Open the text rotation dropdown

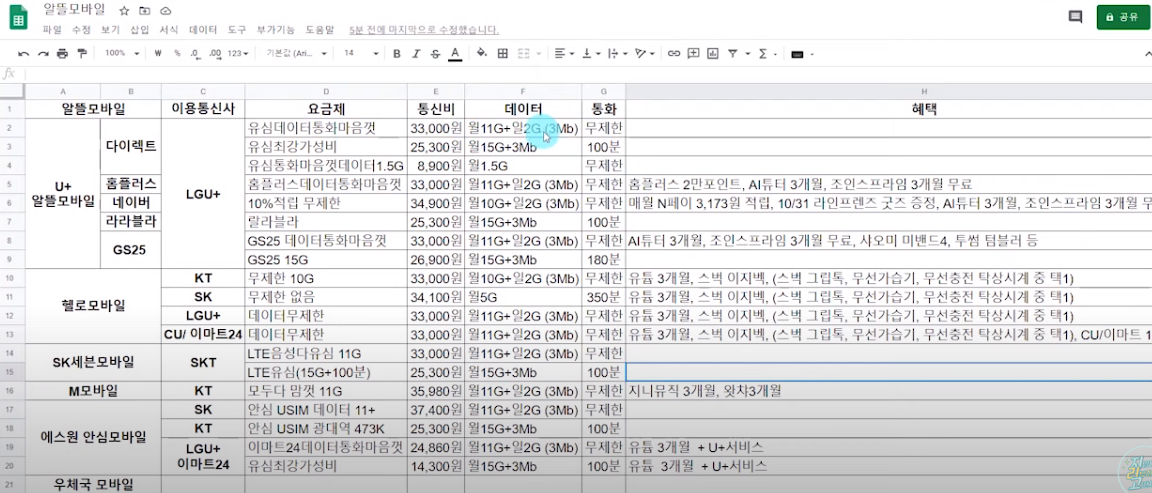click(644, 54)
